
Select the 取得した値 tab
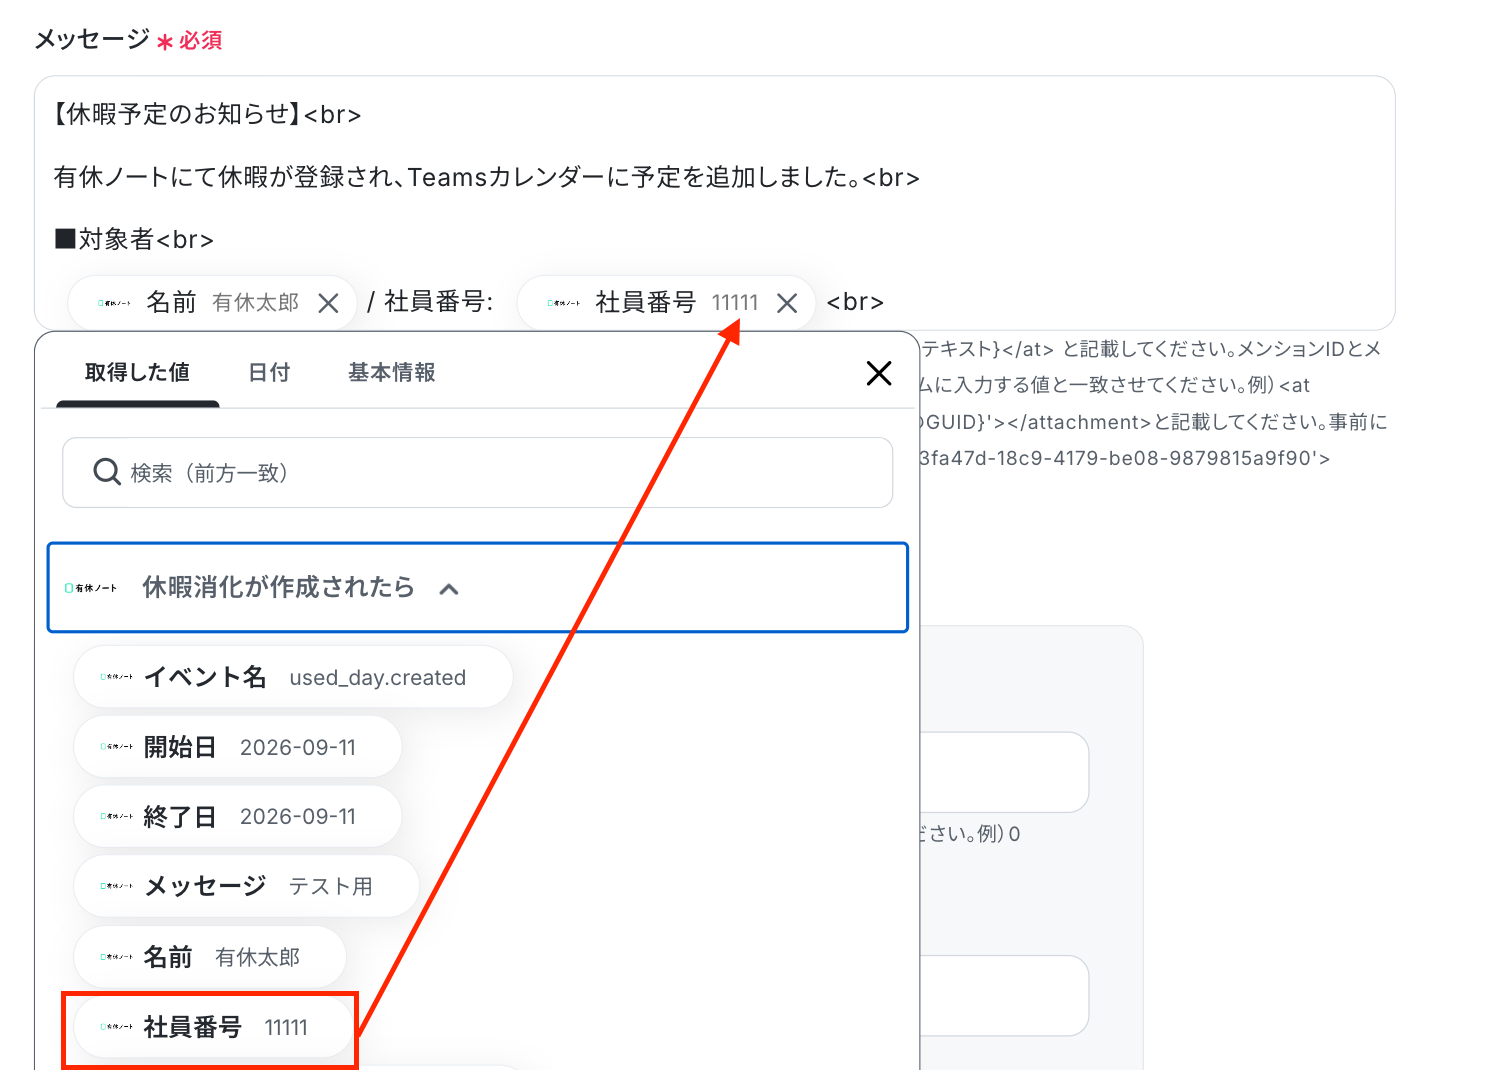pyautogui.click(x=138, y=372)
